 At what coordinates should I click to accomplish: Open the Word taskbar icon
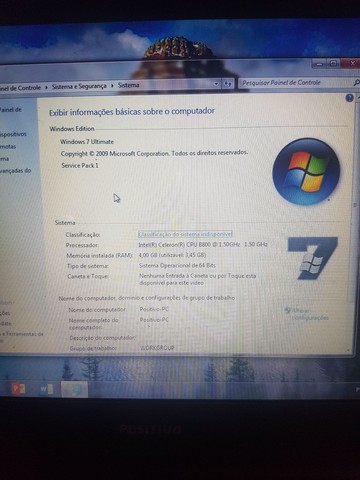46,389
